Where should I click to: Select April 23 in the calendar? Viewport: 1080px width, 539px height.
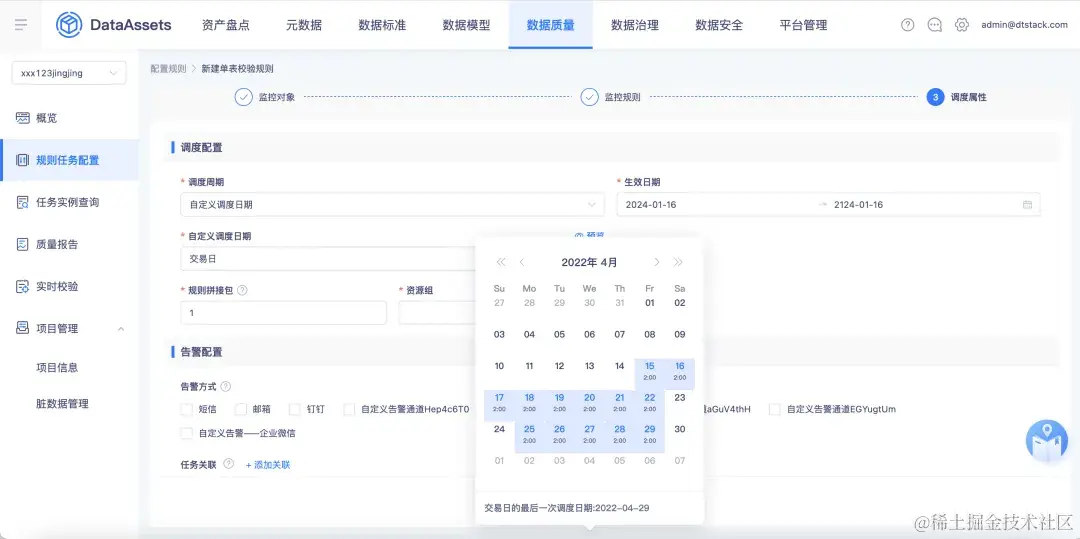click(x=680, y=397)
